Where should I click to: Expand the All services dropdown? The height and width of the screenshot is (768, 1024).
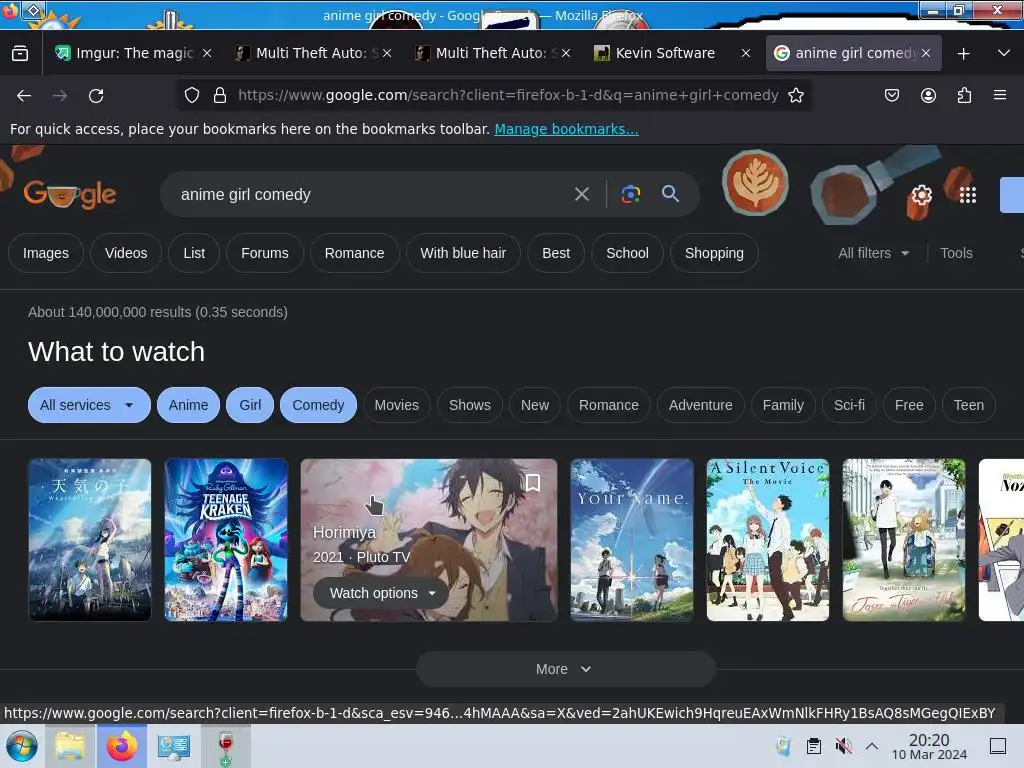89,405
